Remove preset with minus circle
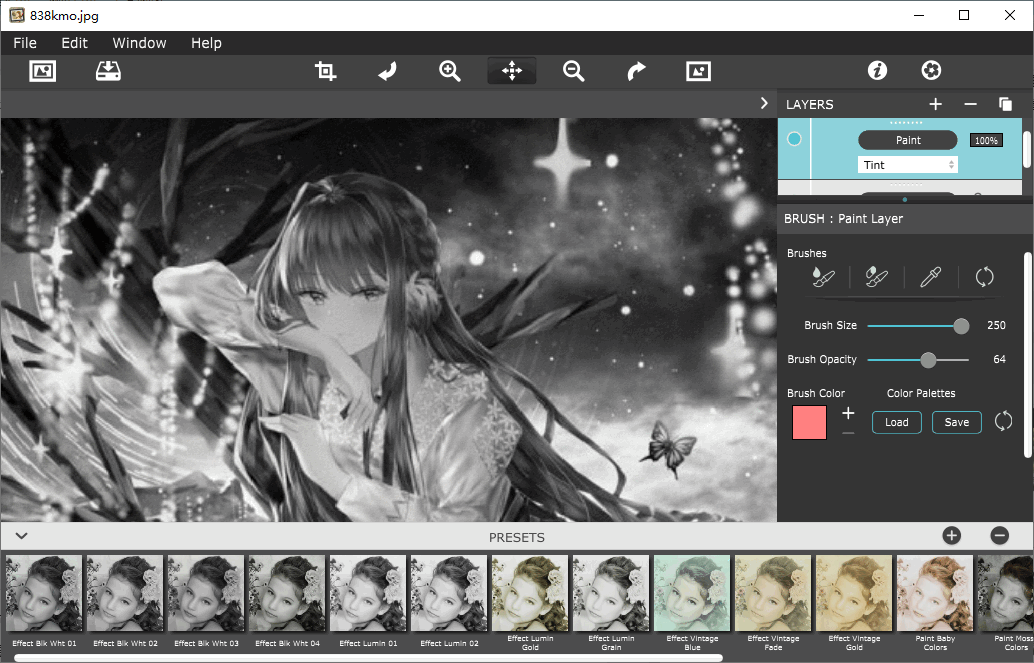The image size is (1034, 663). [1000, 536]
